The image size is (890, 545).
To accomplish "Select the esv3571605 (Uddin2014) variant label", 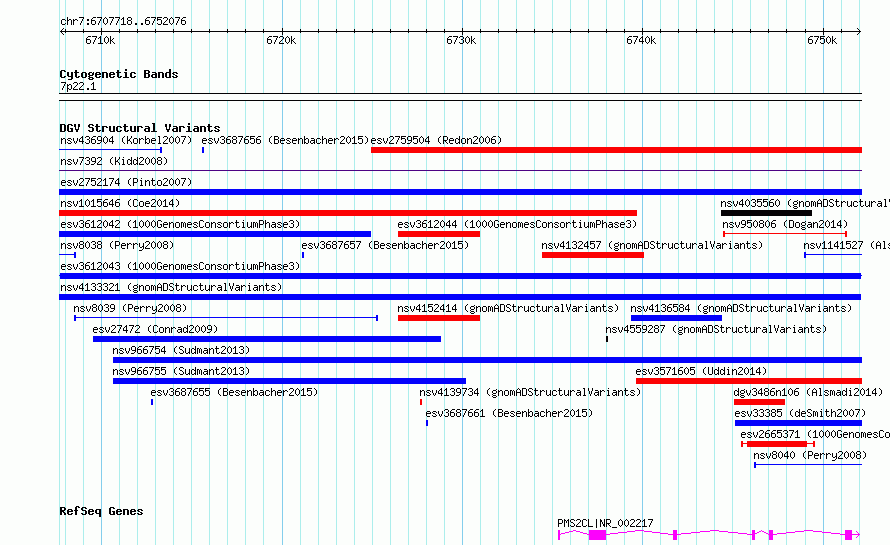I will coord(701,371).
